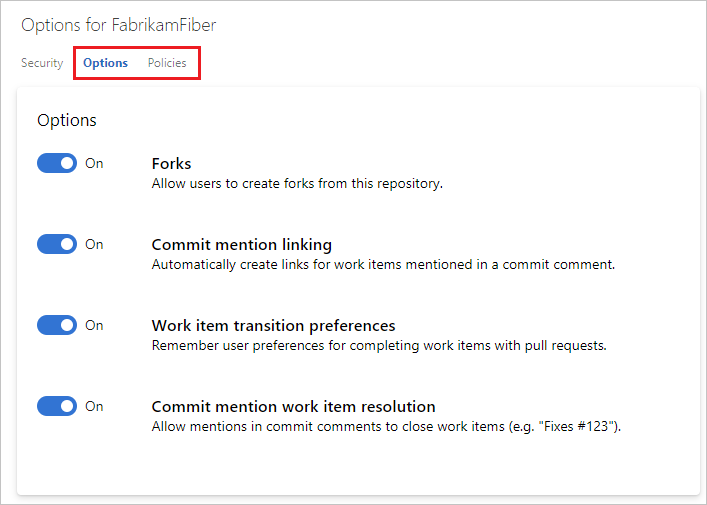The height and width of the screenshot is (505, 707).
Task: Open the Security tab
Action: coord(42,63)
